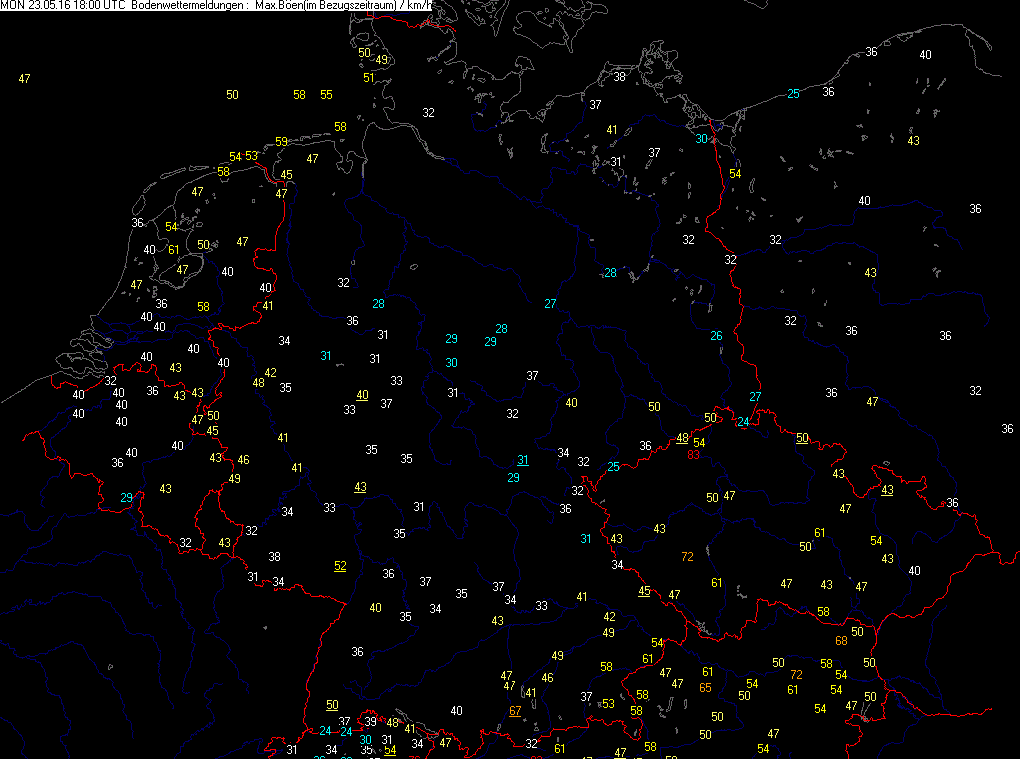
Task: Select the gray 26 reading near border
Action: pyautogui.click(x=716, y=335)
